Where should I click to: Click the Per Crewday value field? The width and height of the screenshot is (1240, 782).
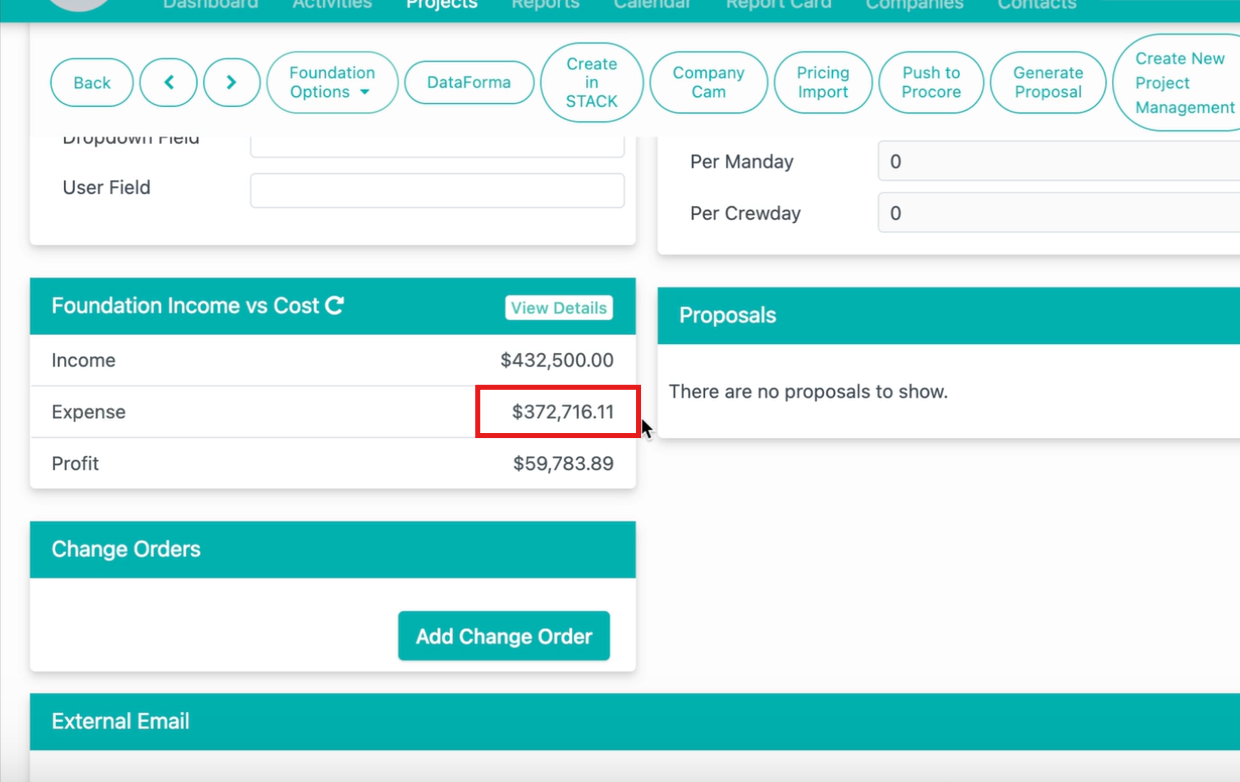[x=1059, y=212]
